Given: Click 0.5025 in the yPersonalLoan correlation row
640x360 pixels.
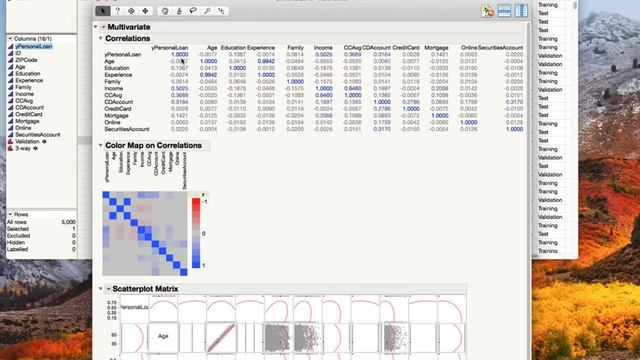Looking at the screenshot, I should pyautogui.click(x=324, y=54).
